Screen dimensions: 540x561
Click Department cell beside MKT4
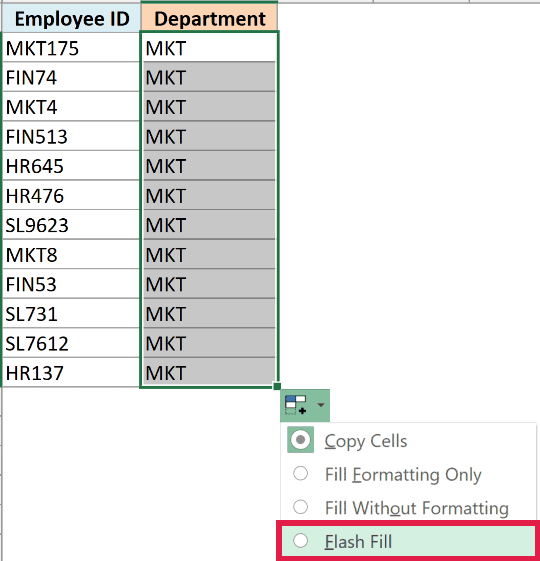click(209, 107)
